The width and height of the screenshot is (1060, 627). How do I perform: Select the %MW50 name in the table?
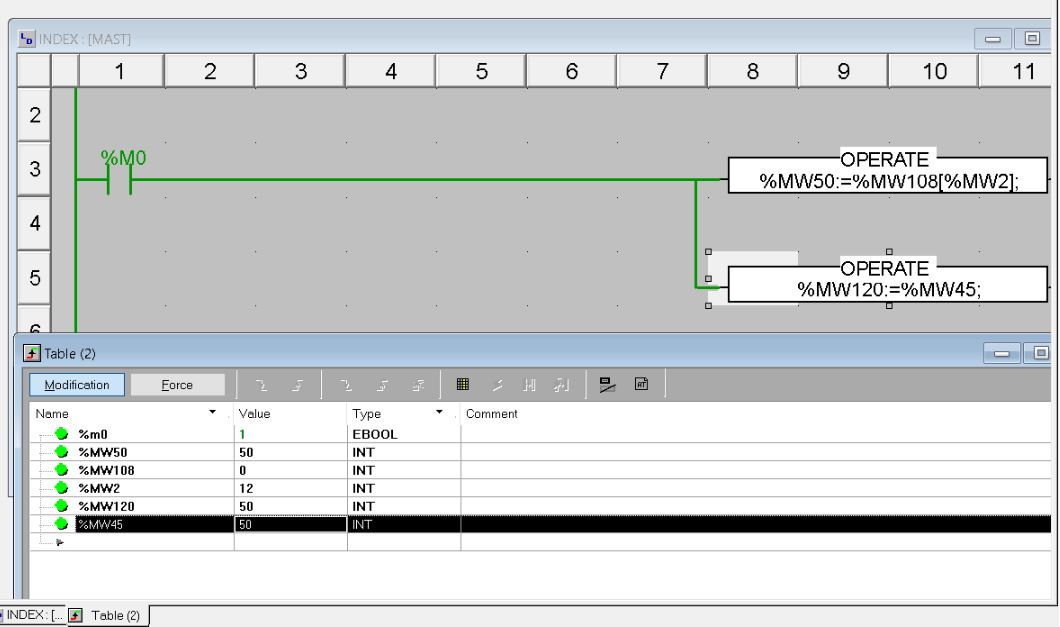pos(103,452)
